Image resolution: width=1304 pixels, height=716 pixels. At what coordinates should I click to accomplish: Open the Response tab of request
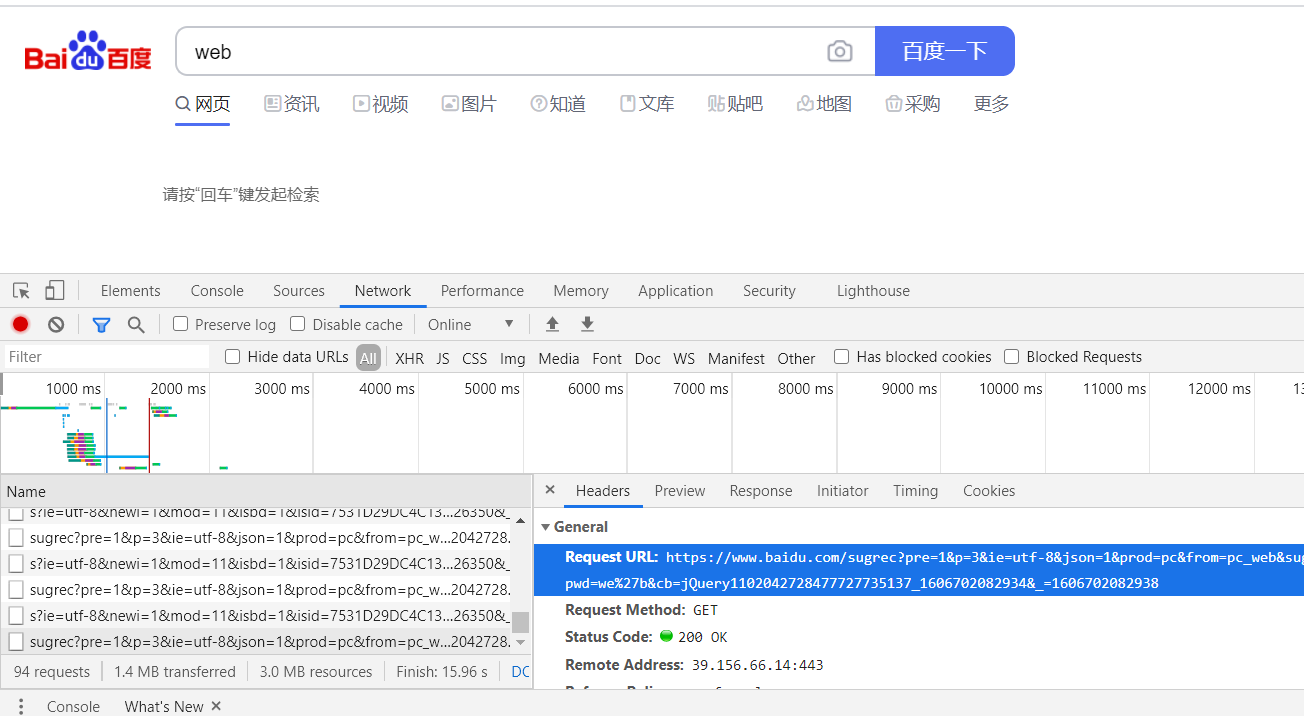click(x=761, y=491)
